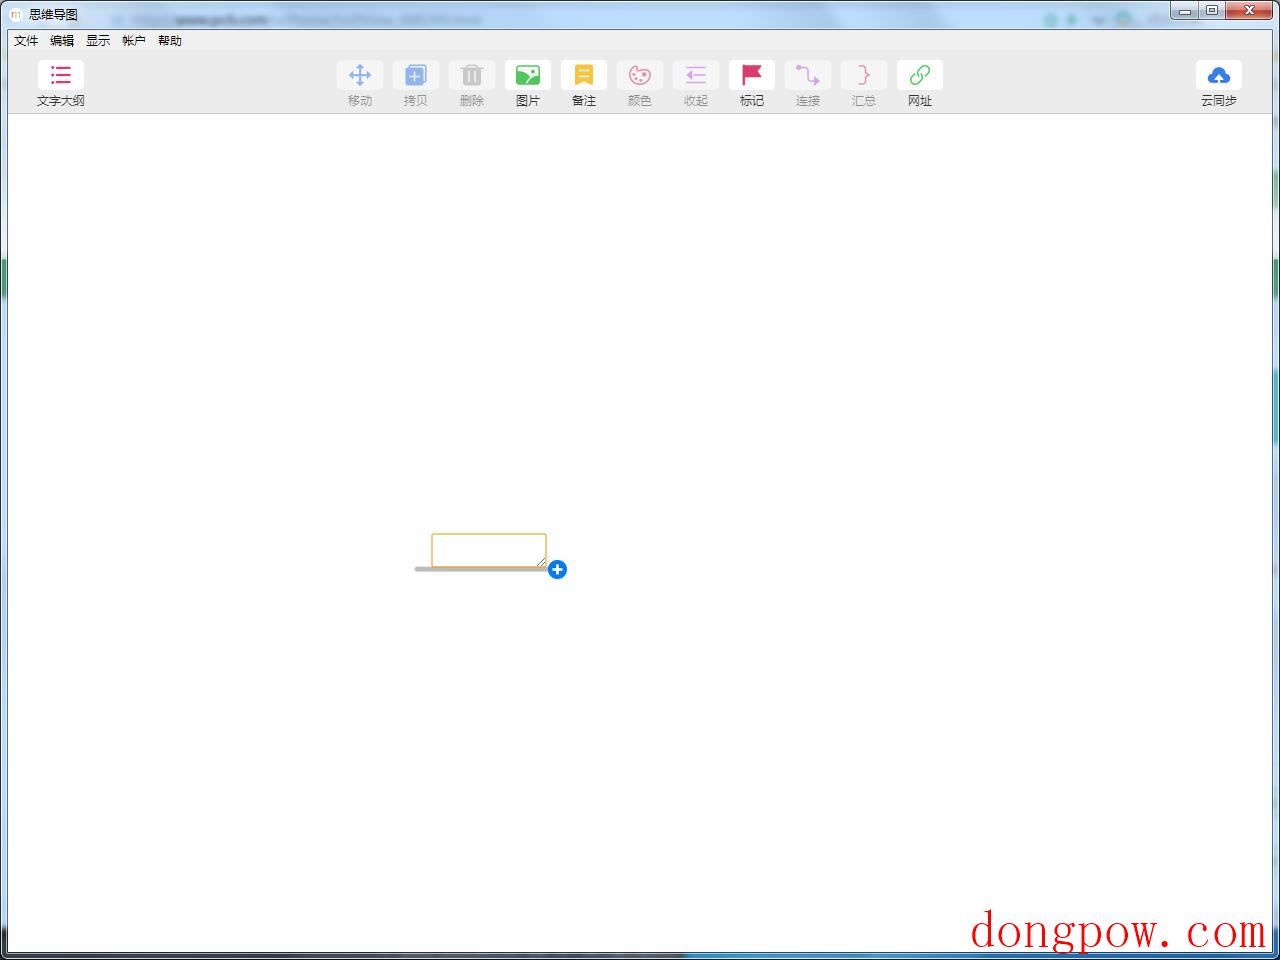This screenshot has width=1280, height=960.
Task: Open the 帐户 menu
Action: click(x=134, y=41)
